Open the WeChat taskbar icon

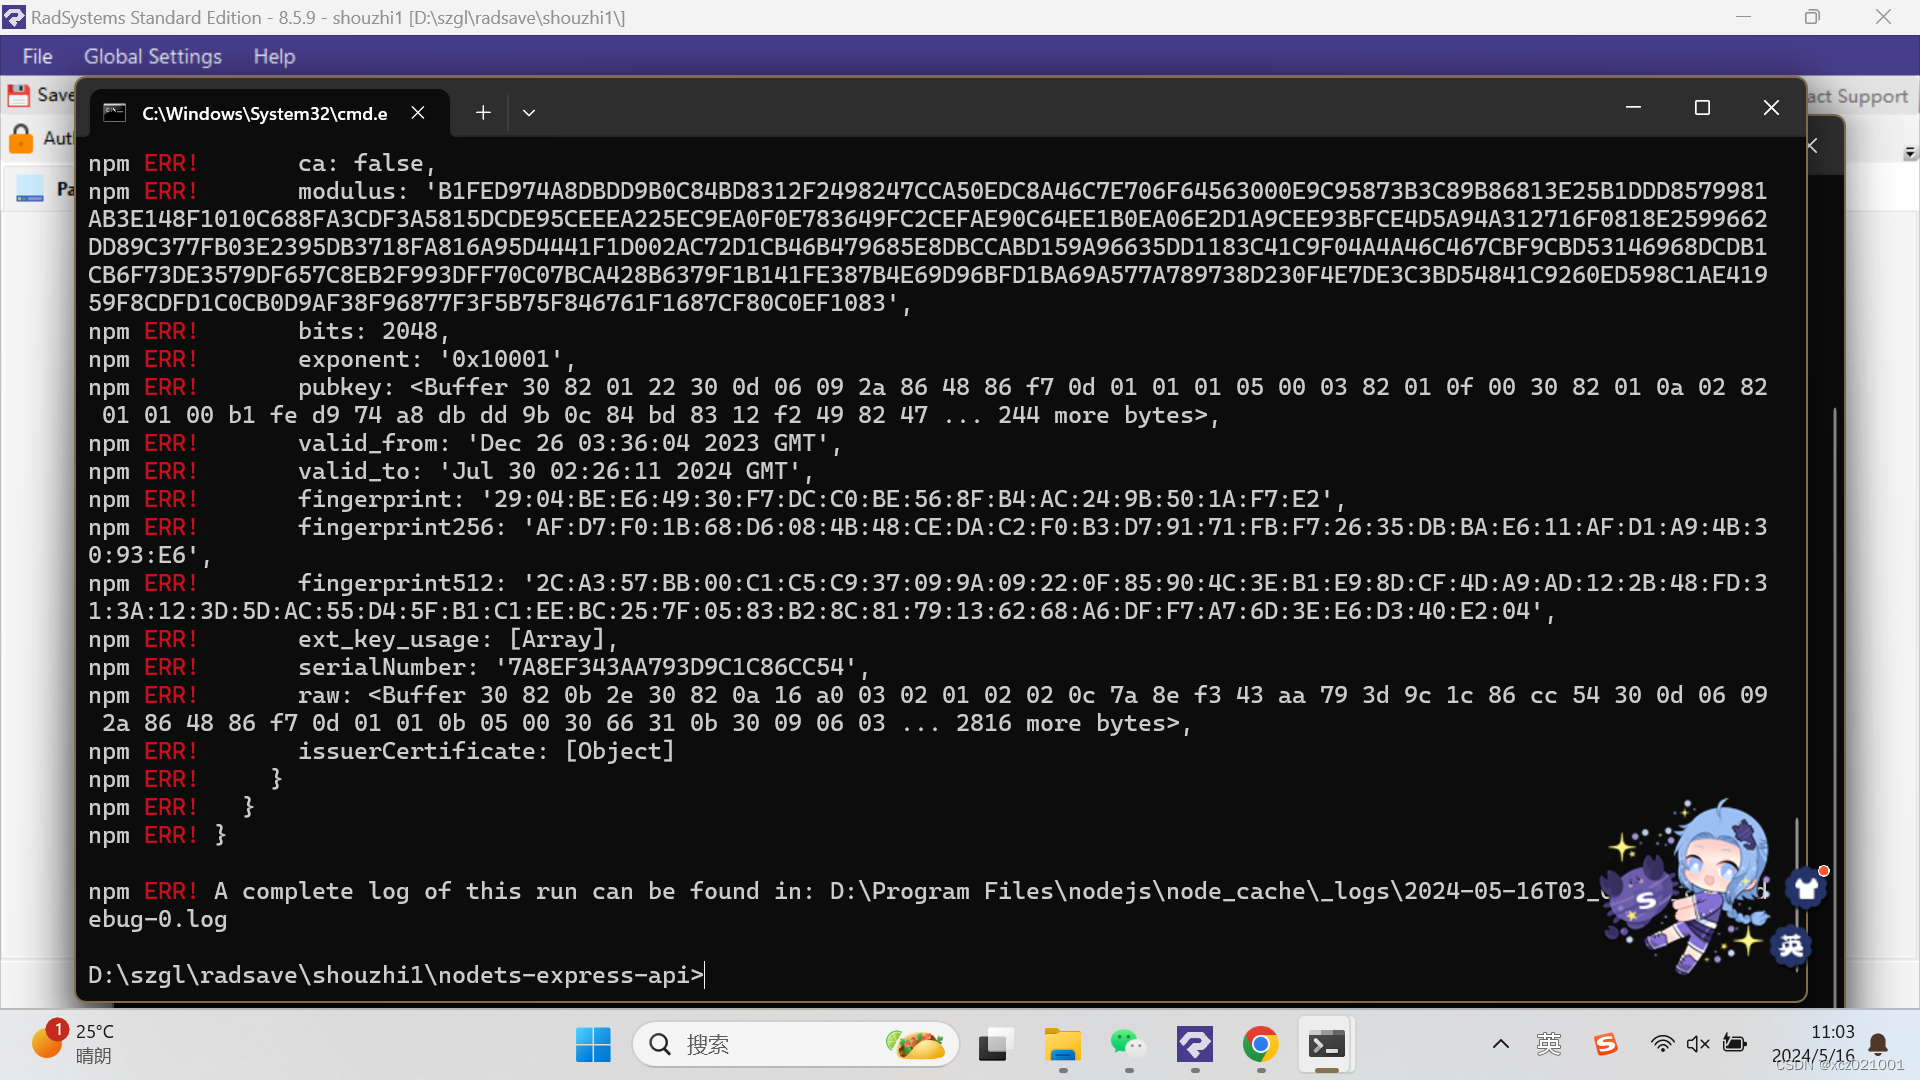pyautogui.click(x=1128, y=1045)
